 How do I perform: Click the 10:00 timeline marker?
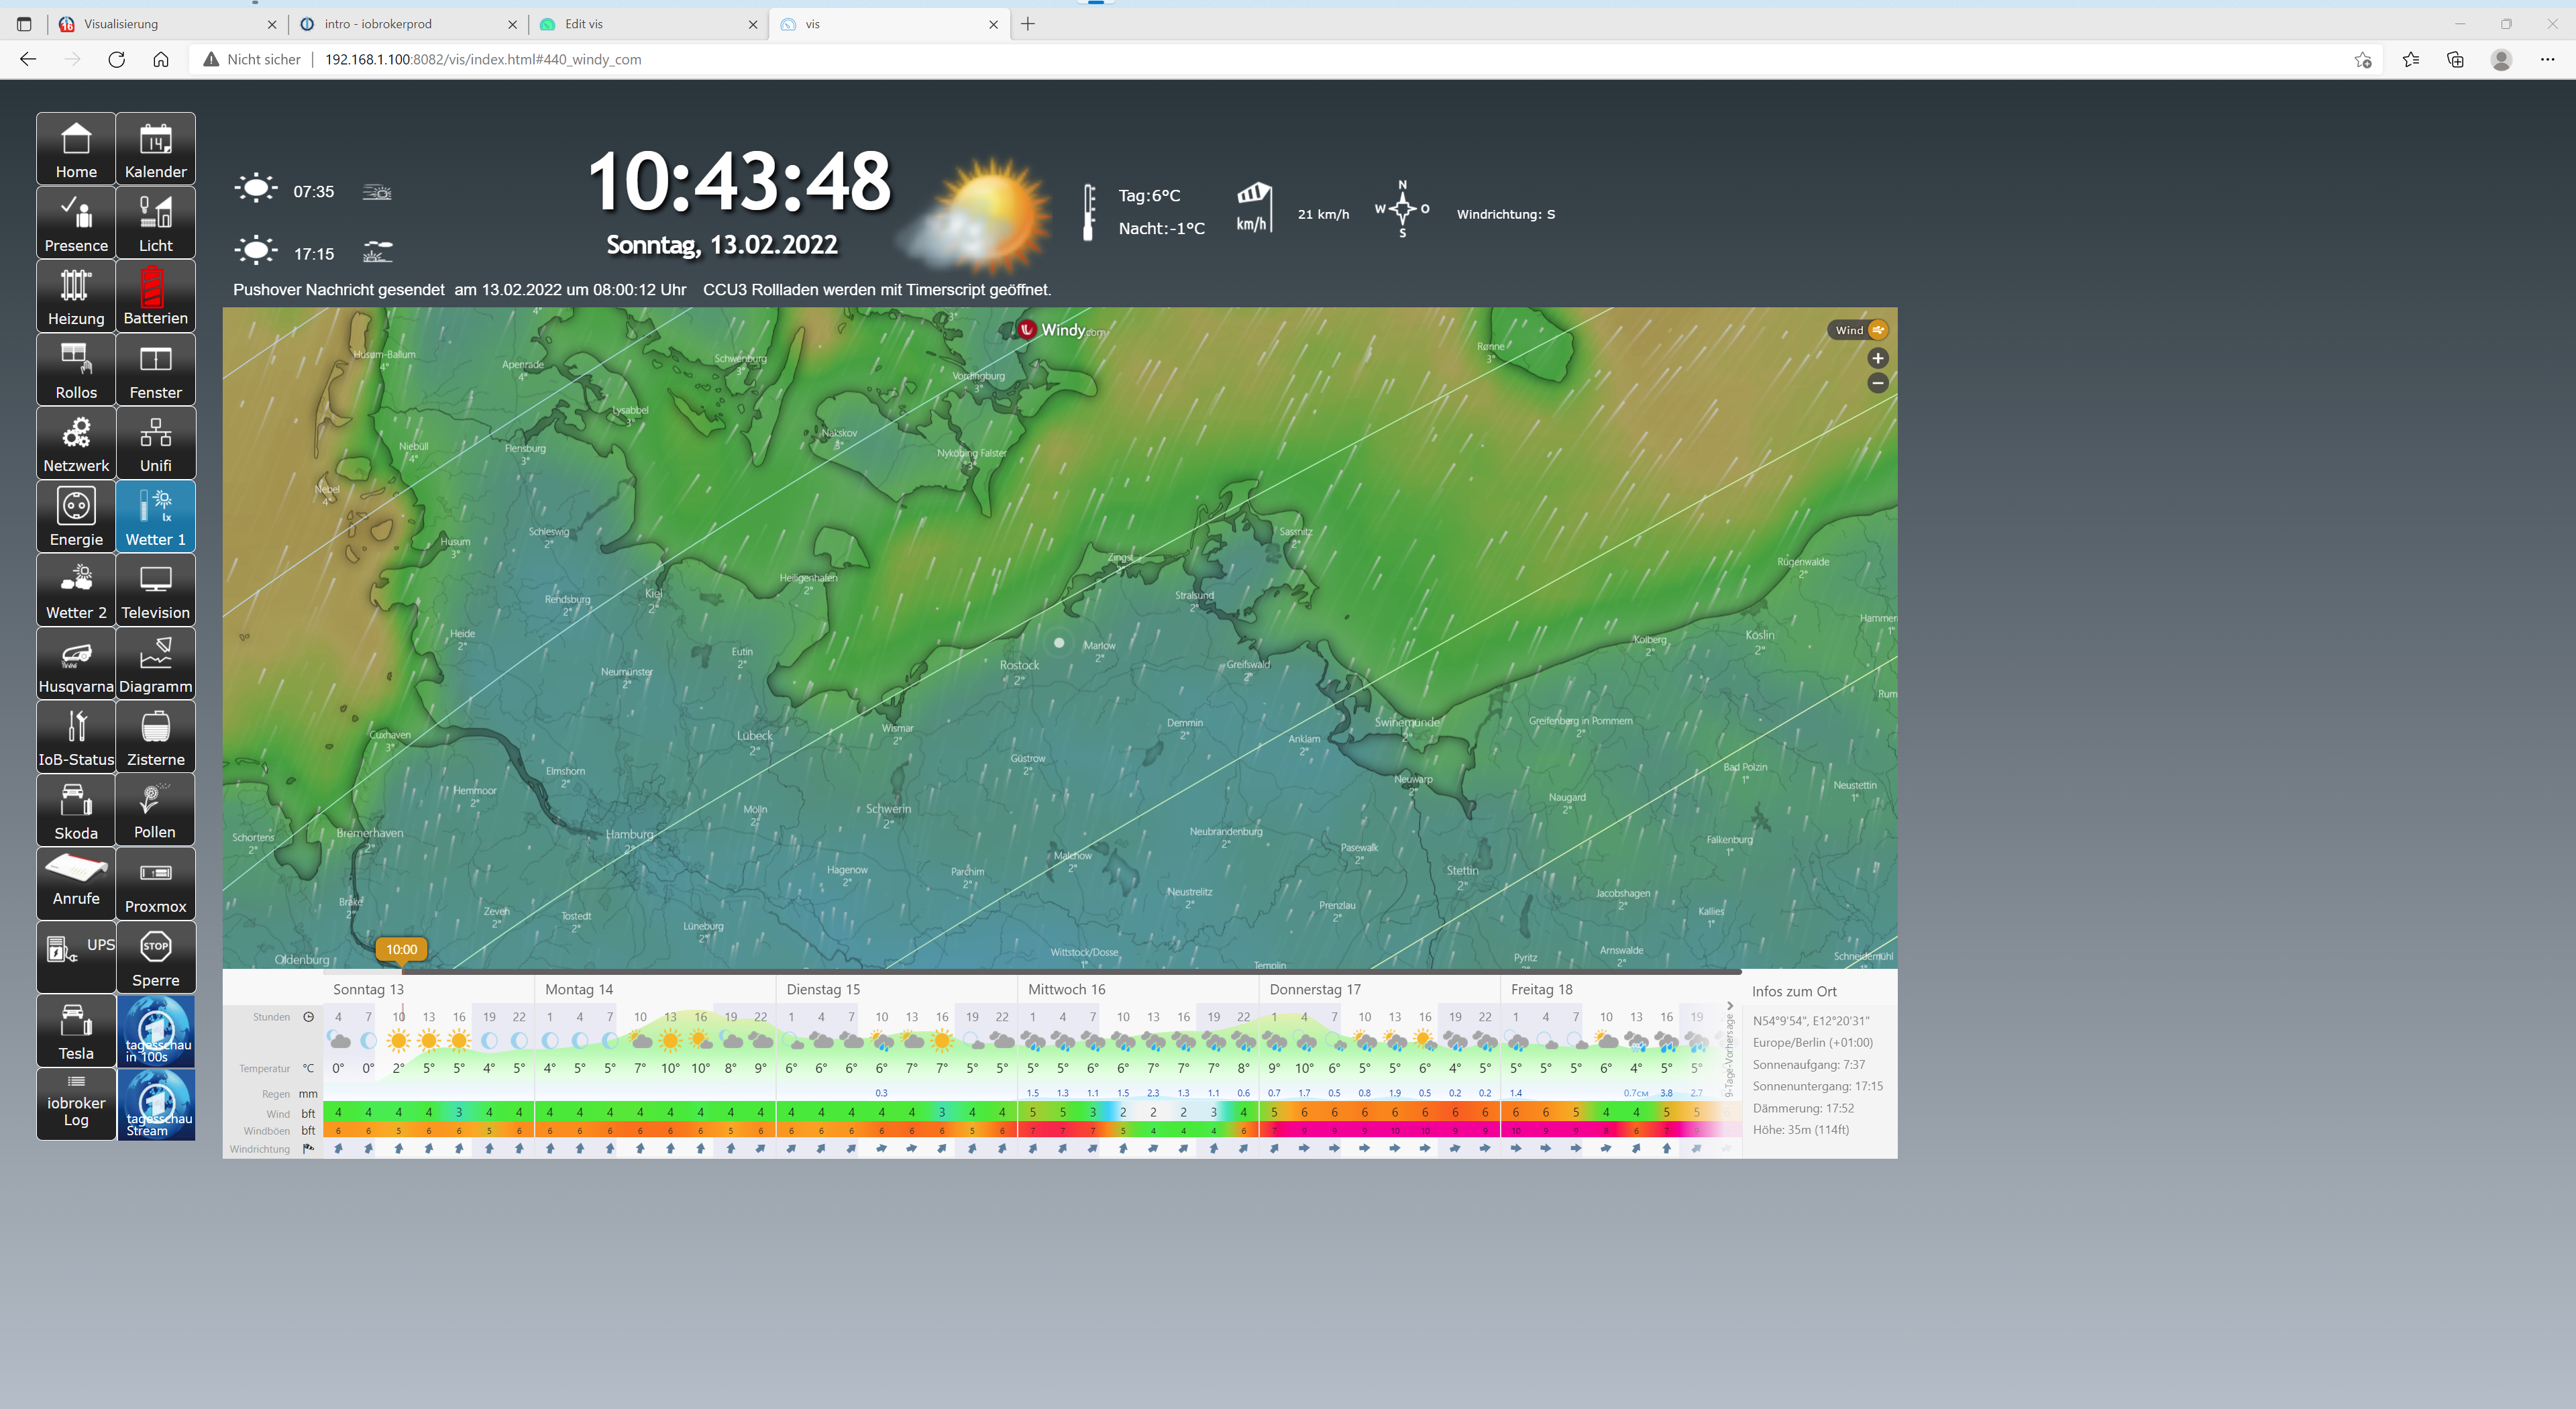401,949
